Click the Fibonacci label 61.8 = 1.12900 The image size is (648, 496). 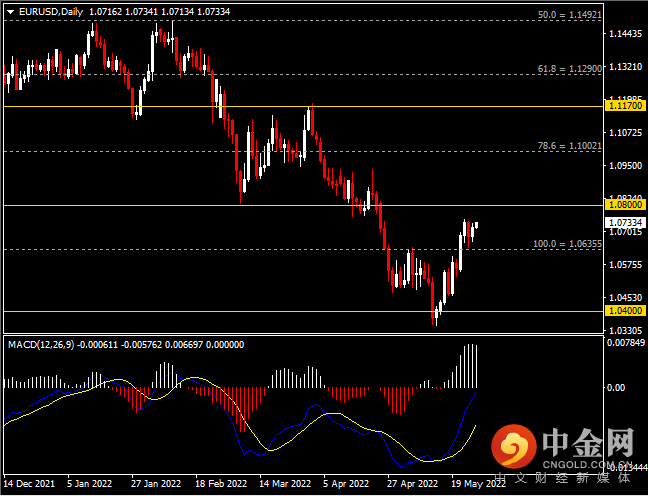point(569,69)
